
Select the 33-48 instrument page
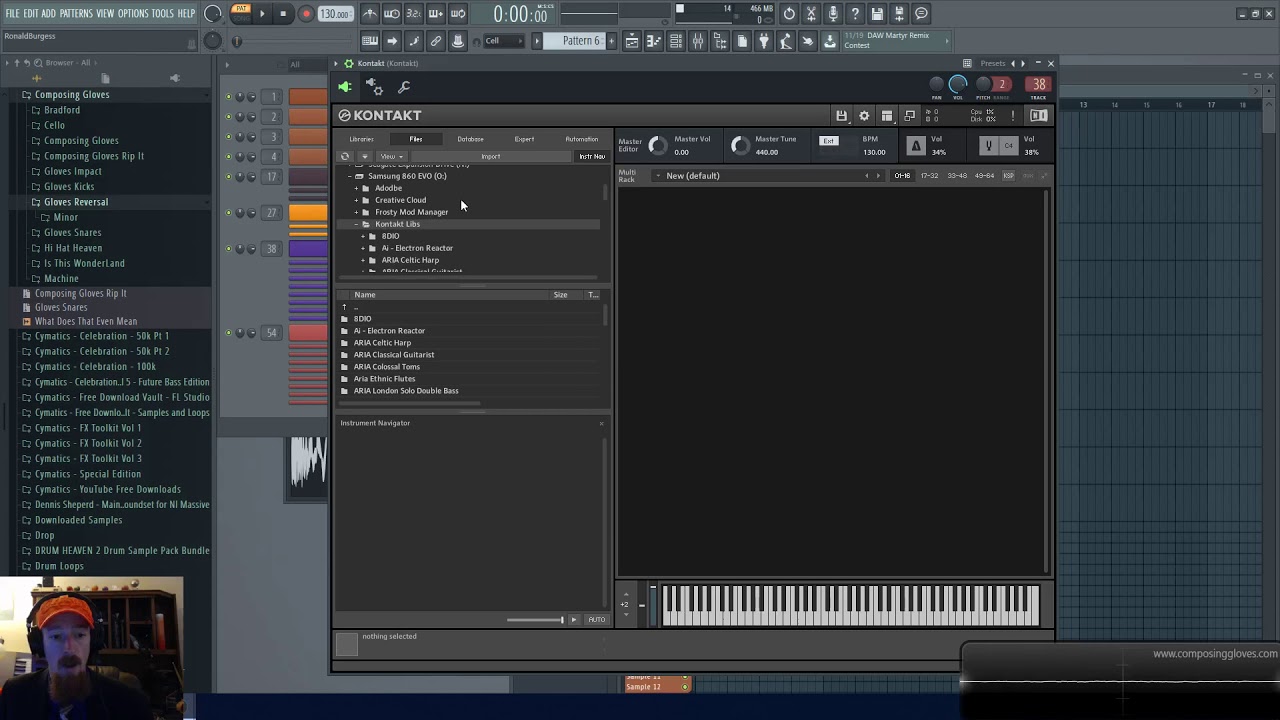[957, 176]
